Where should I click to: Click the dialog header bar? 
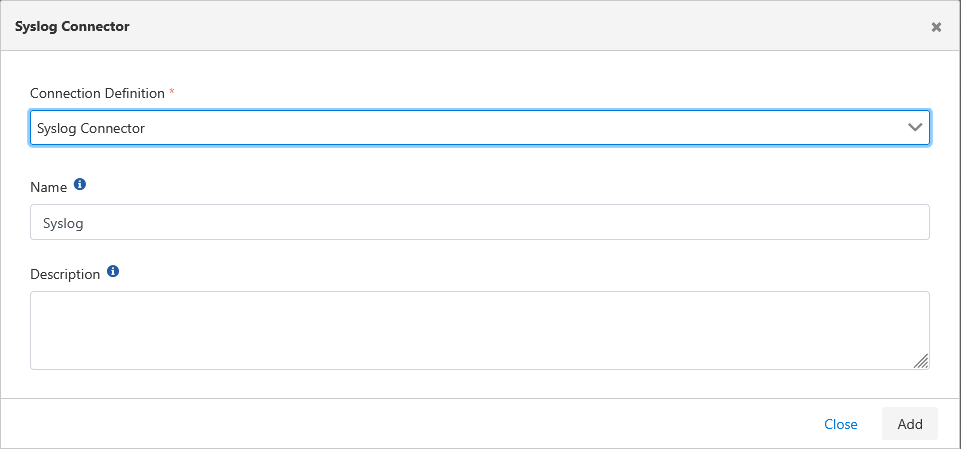point(500,27)
